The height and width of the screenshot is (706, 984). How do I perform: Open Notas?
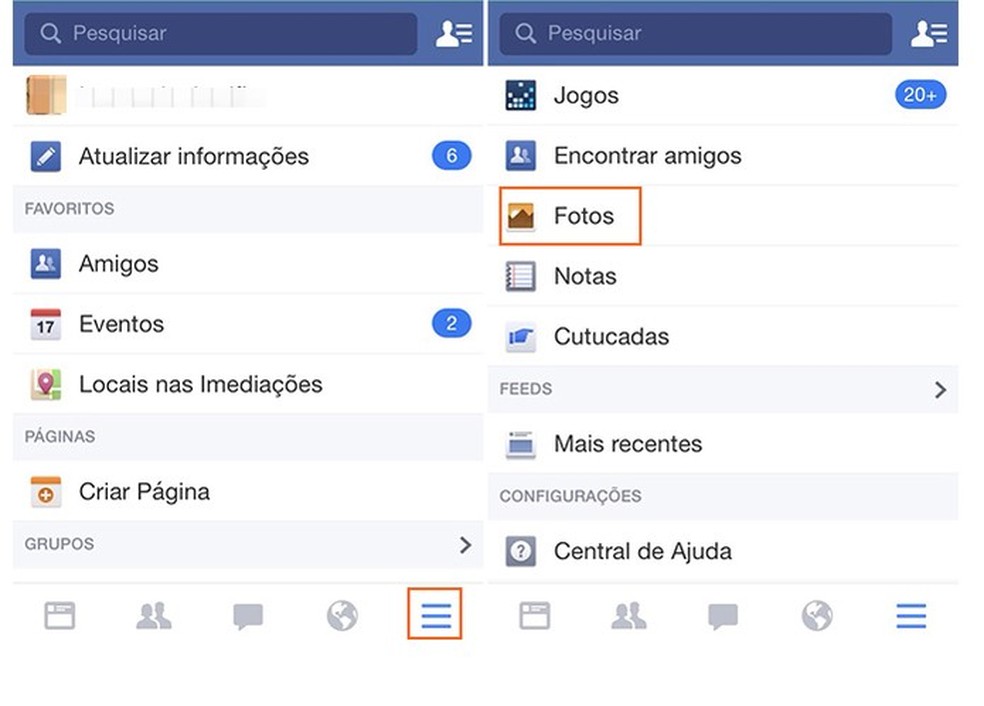pyautogui.click(x=585, y=276)
